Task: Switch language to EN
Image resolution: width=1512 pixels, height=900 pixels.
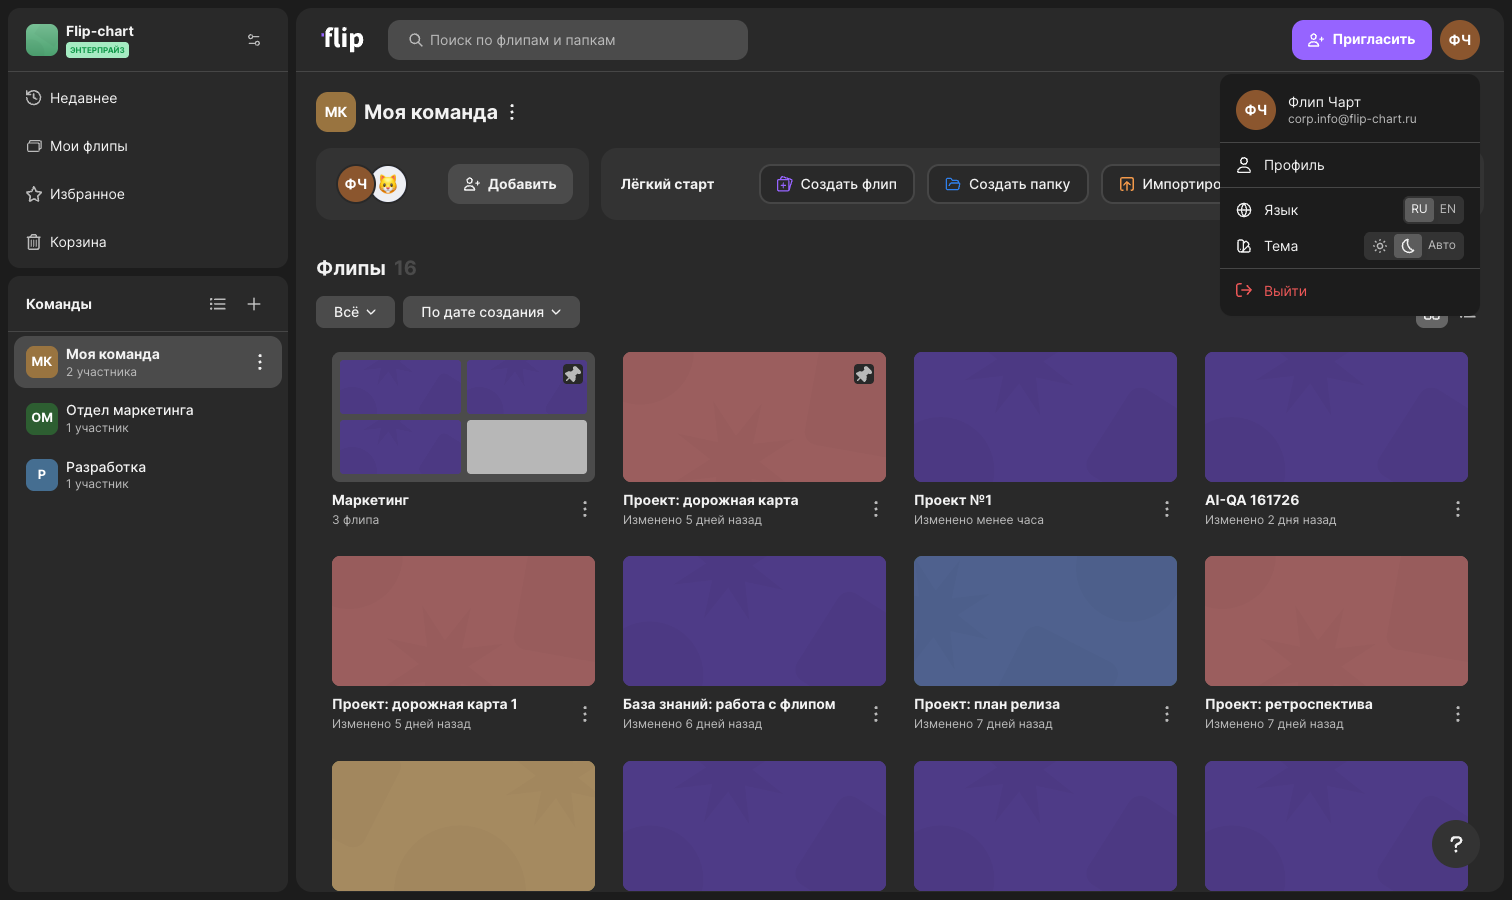Action: click(1448, 209)
